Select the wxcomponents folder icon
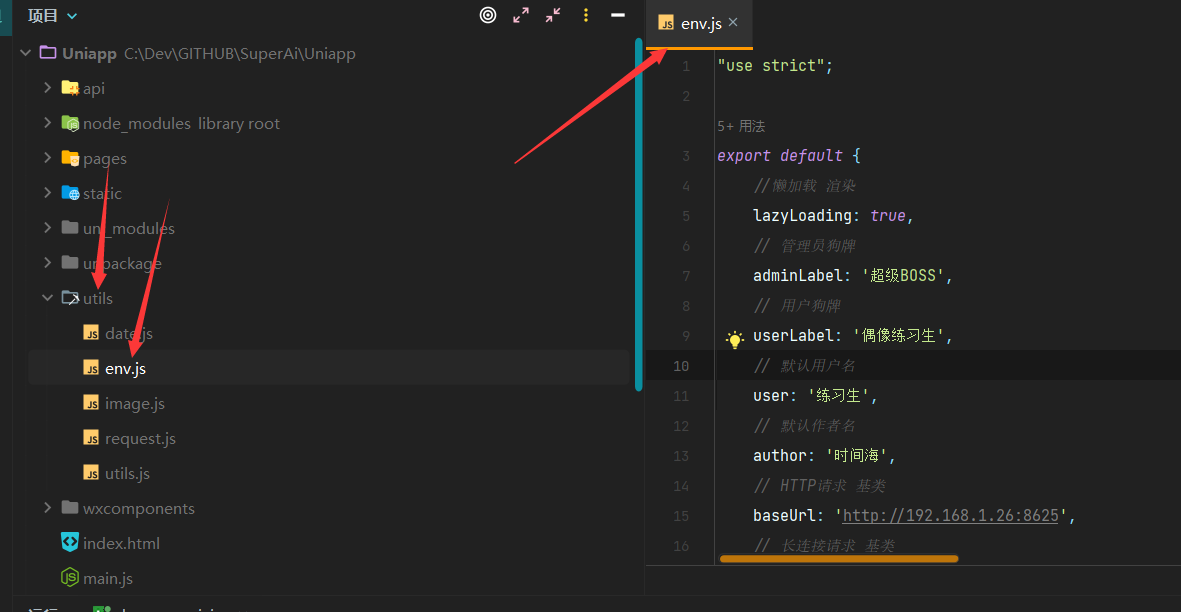Image resolution: width=1181 pixels, height=612 pixels. coord(70,507)
